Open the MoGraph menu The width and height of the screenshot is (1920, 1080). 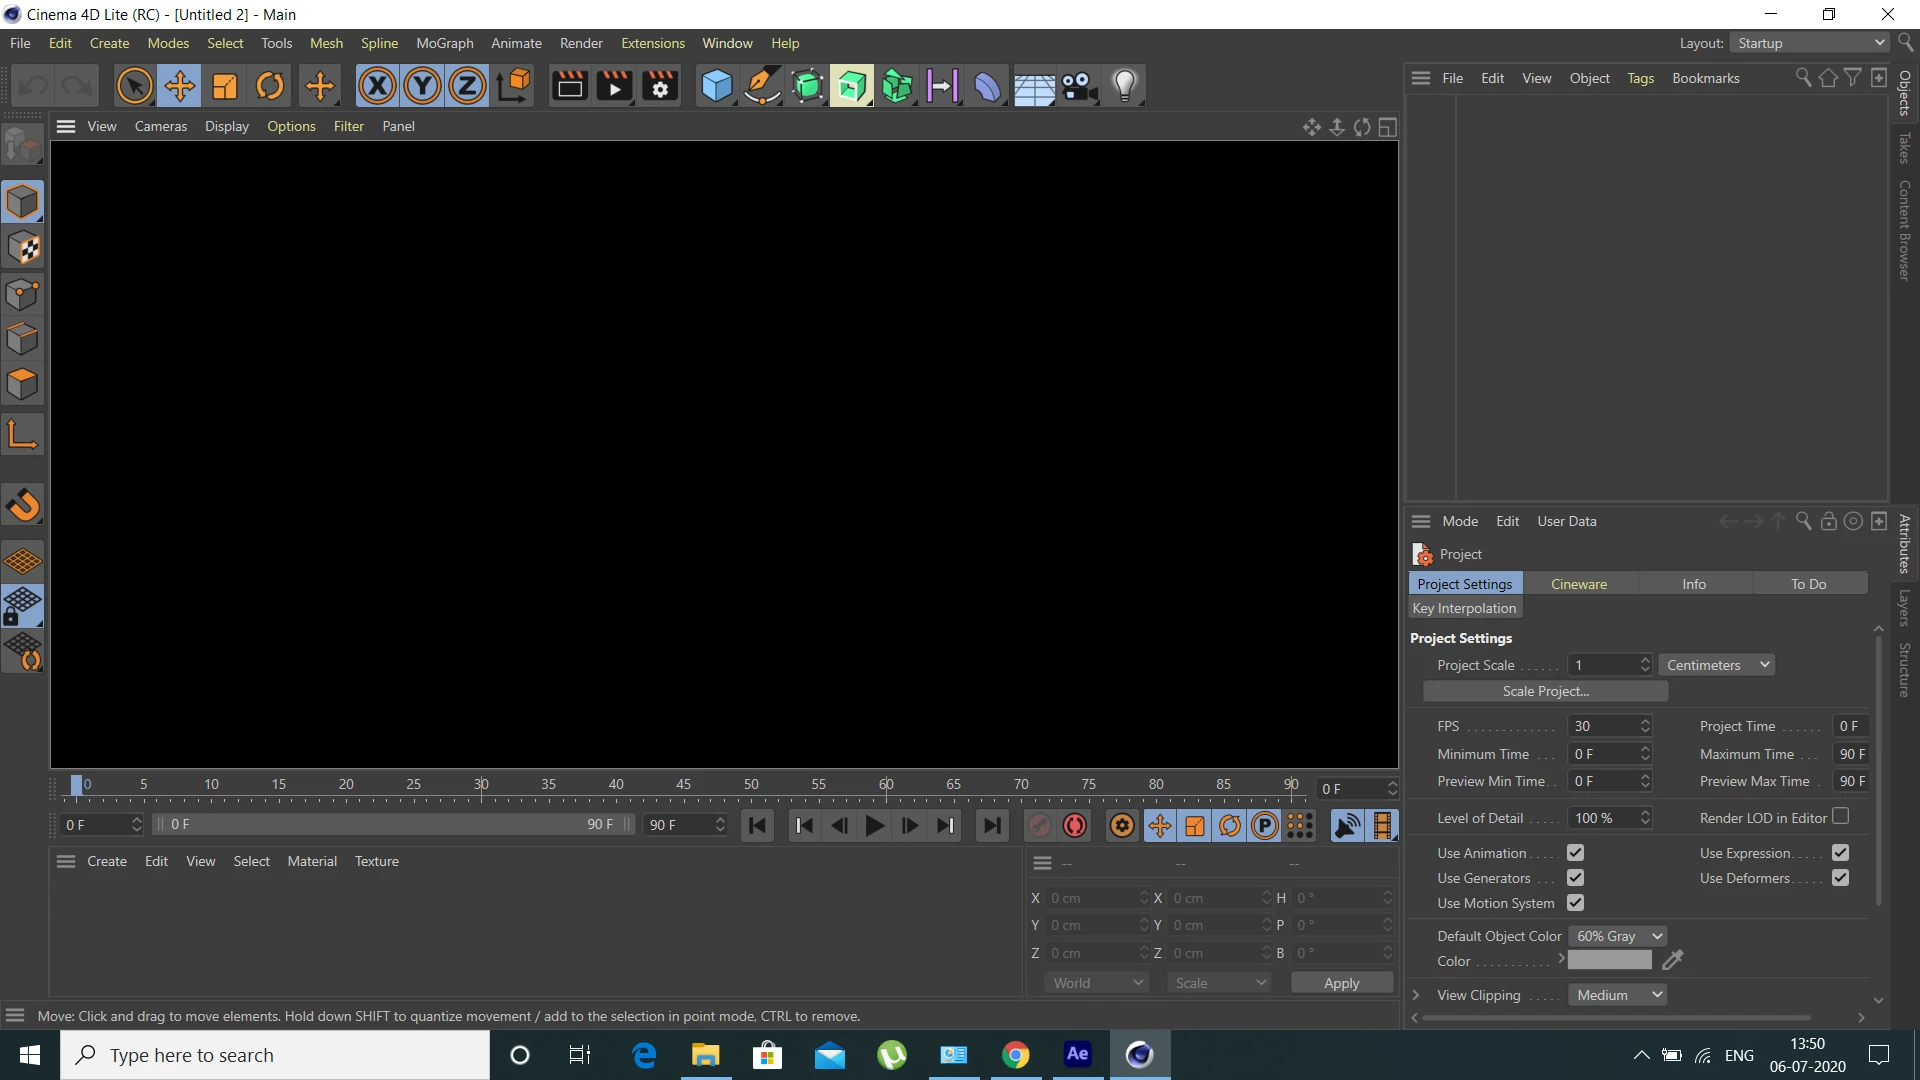coord(444,43)
